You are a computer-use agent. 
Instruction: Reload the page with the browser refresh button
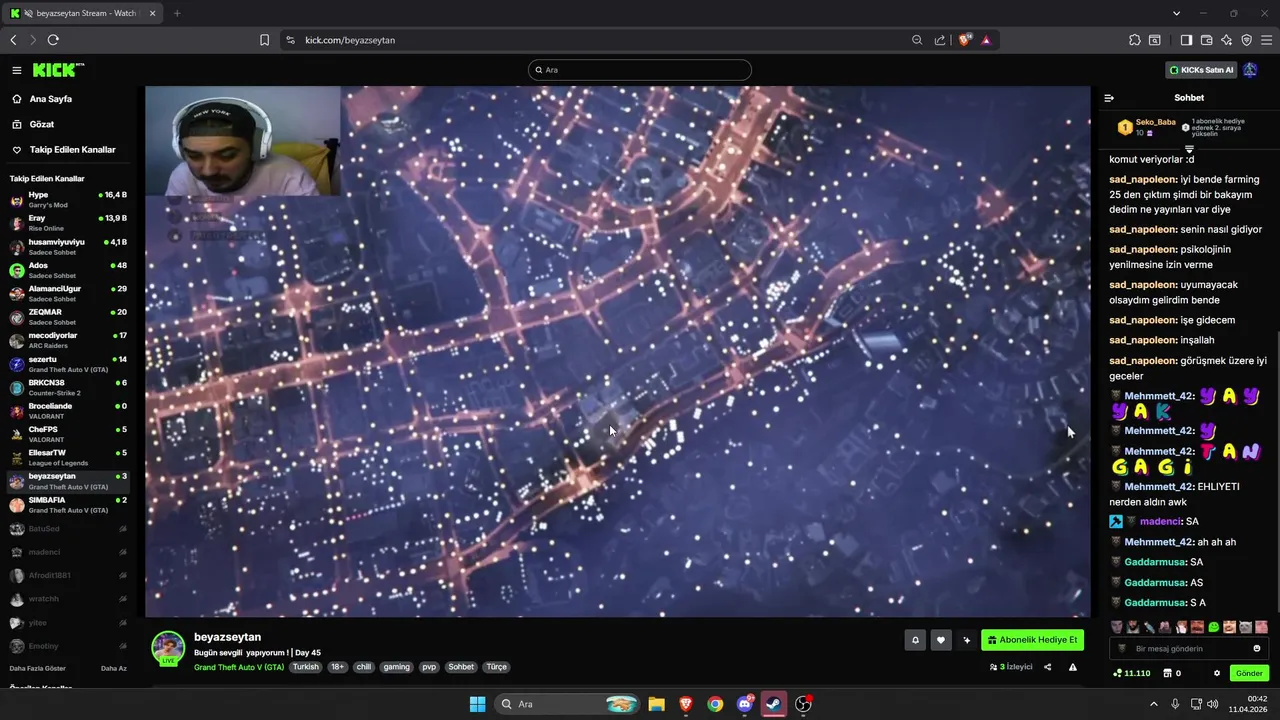[53, 40]
